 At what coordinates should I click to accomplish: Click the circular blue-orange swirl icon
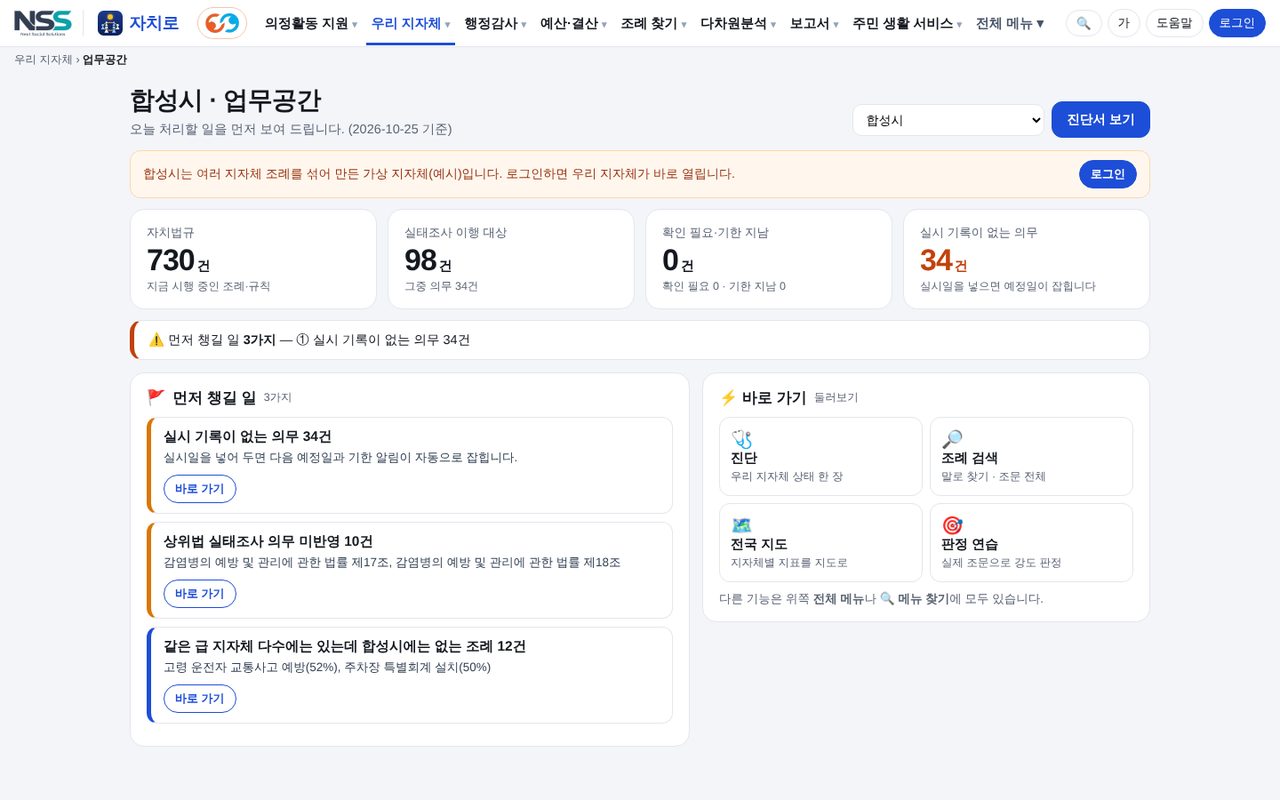(x=222, y=23)
